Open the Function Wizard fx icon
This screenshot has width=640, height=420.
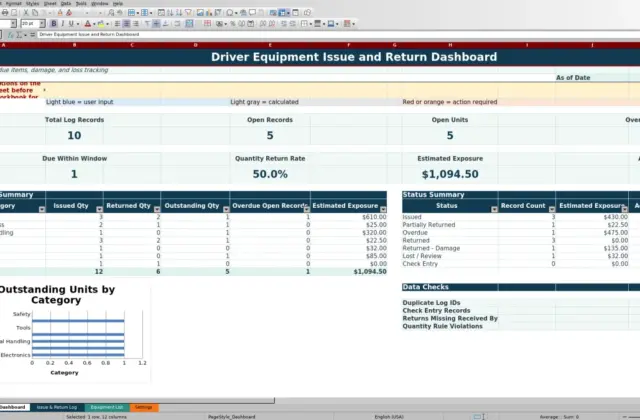pos(10,35)
